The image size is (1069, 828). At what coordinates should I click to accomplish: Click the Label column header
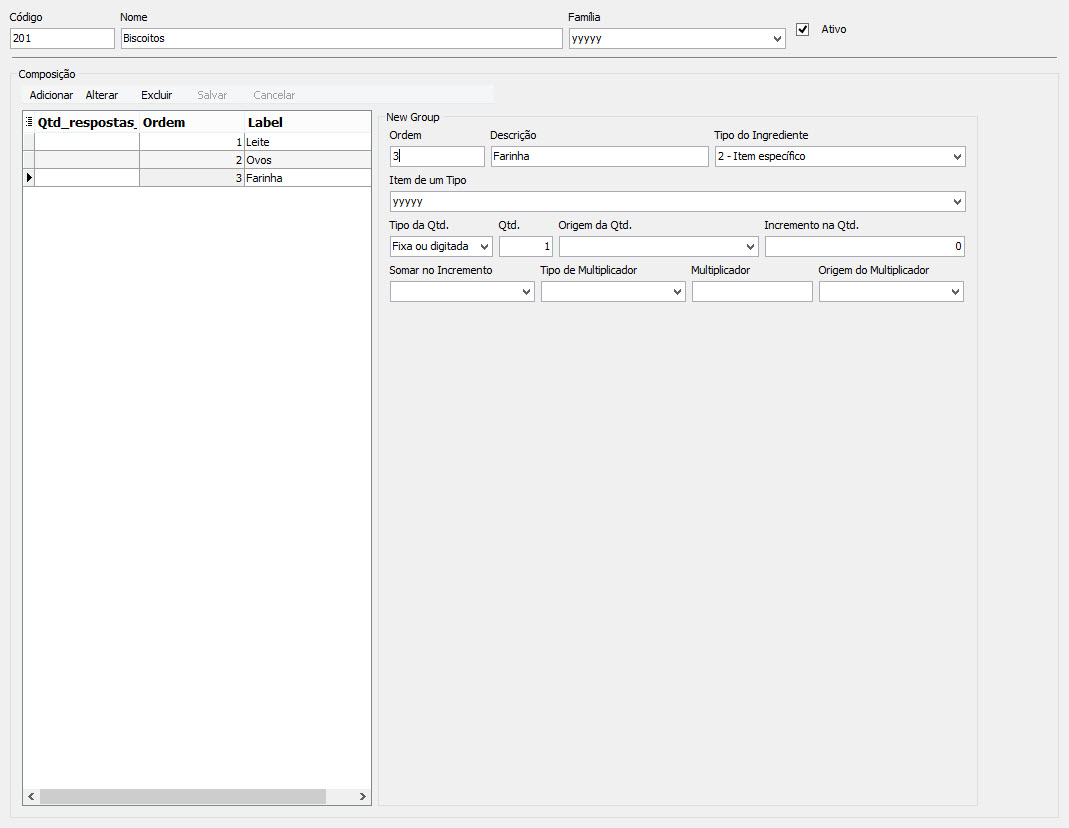pyautogui.click(x=307, y=123)
